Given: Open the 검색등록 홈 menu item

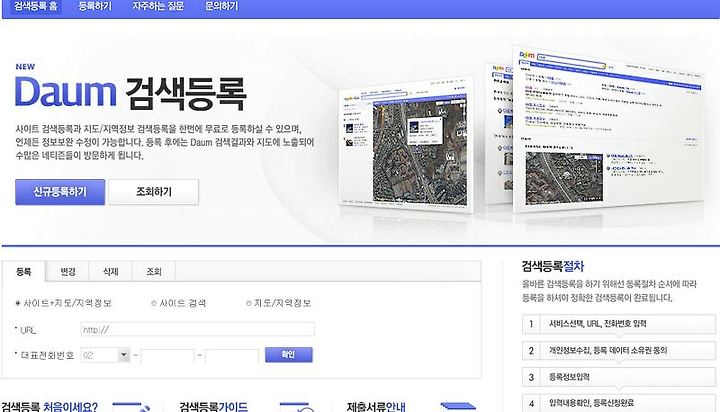Looking at the screenshot, I should click(x=35, y=6).
